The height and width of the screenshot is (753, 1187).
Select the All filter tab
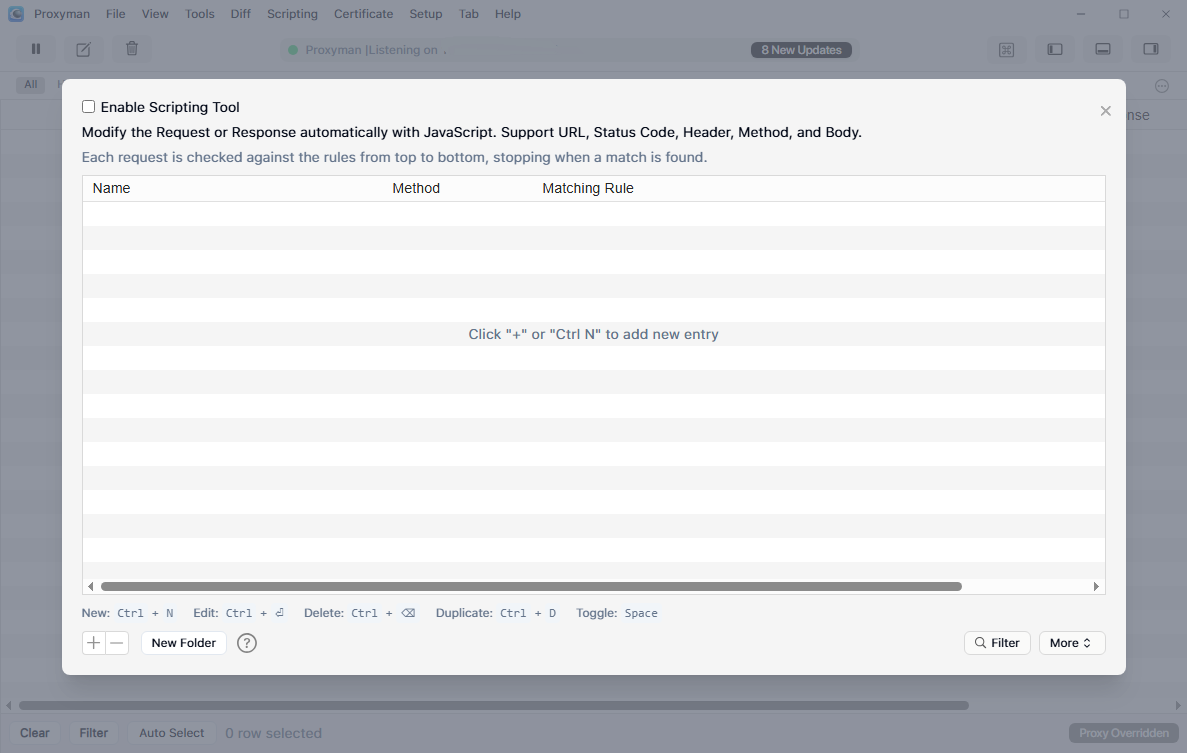[30, 84]
